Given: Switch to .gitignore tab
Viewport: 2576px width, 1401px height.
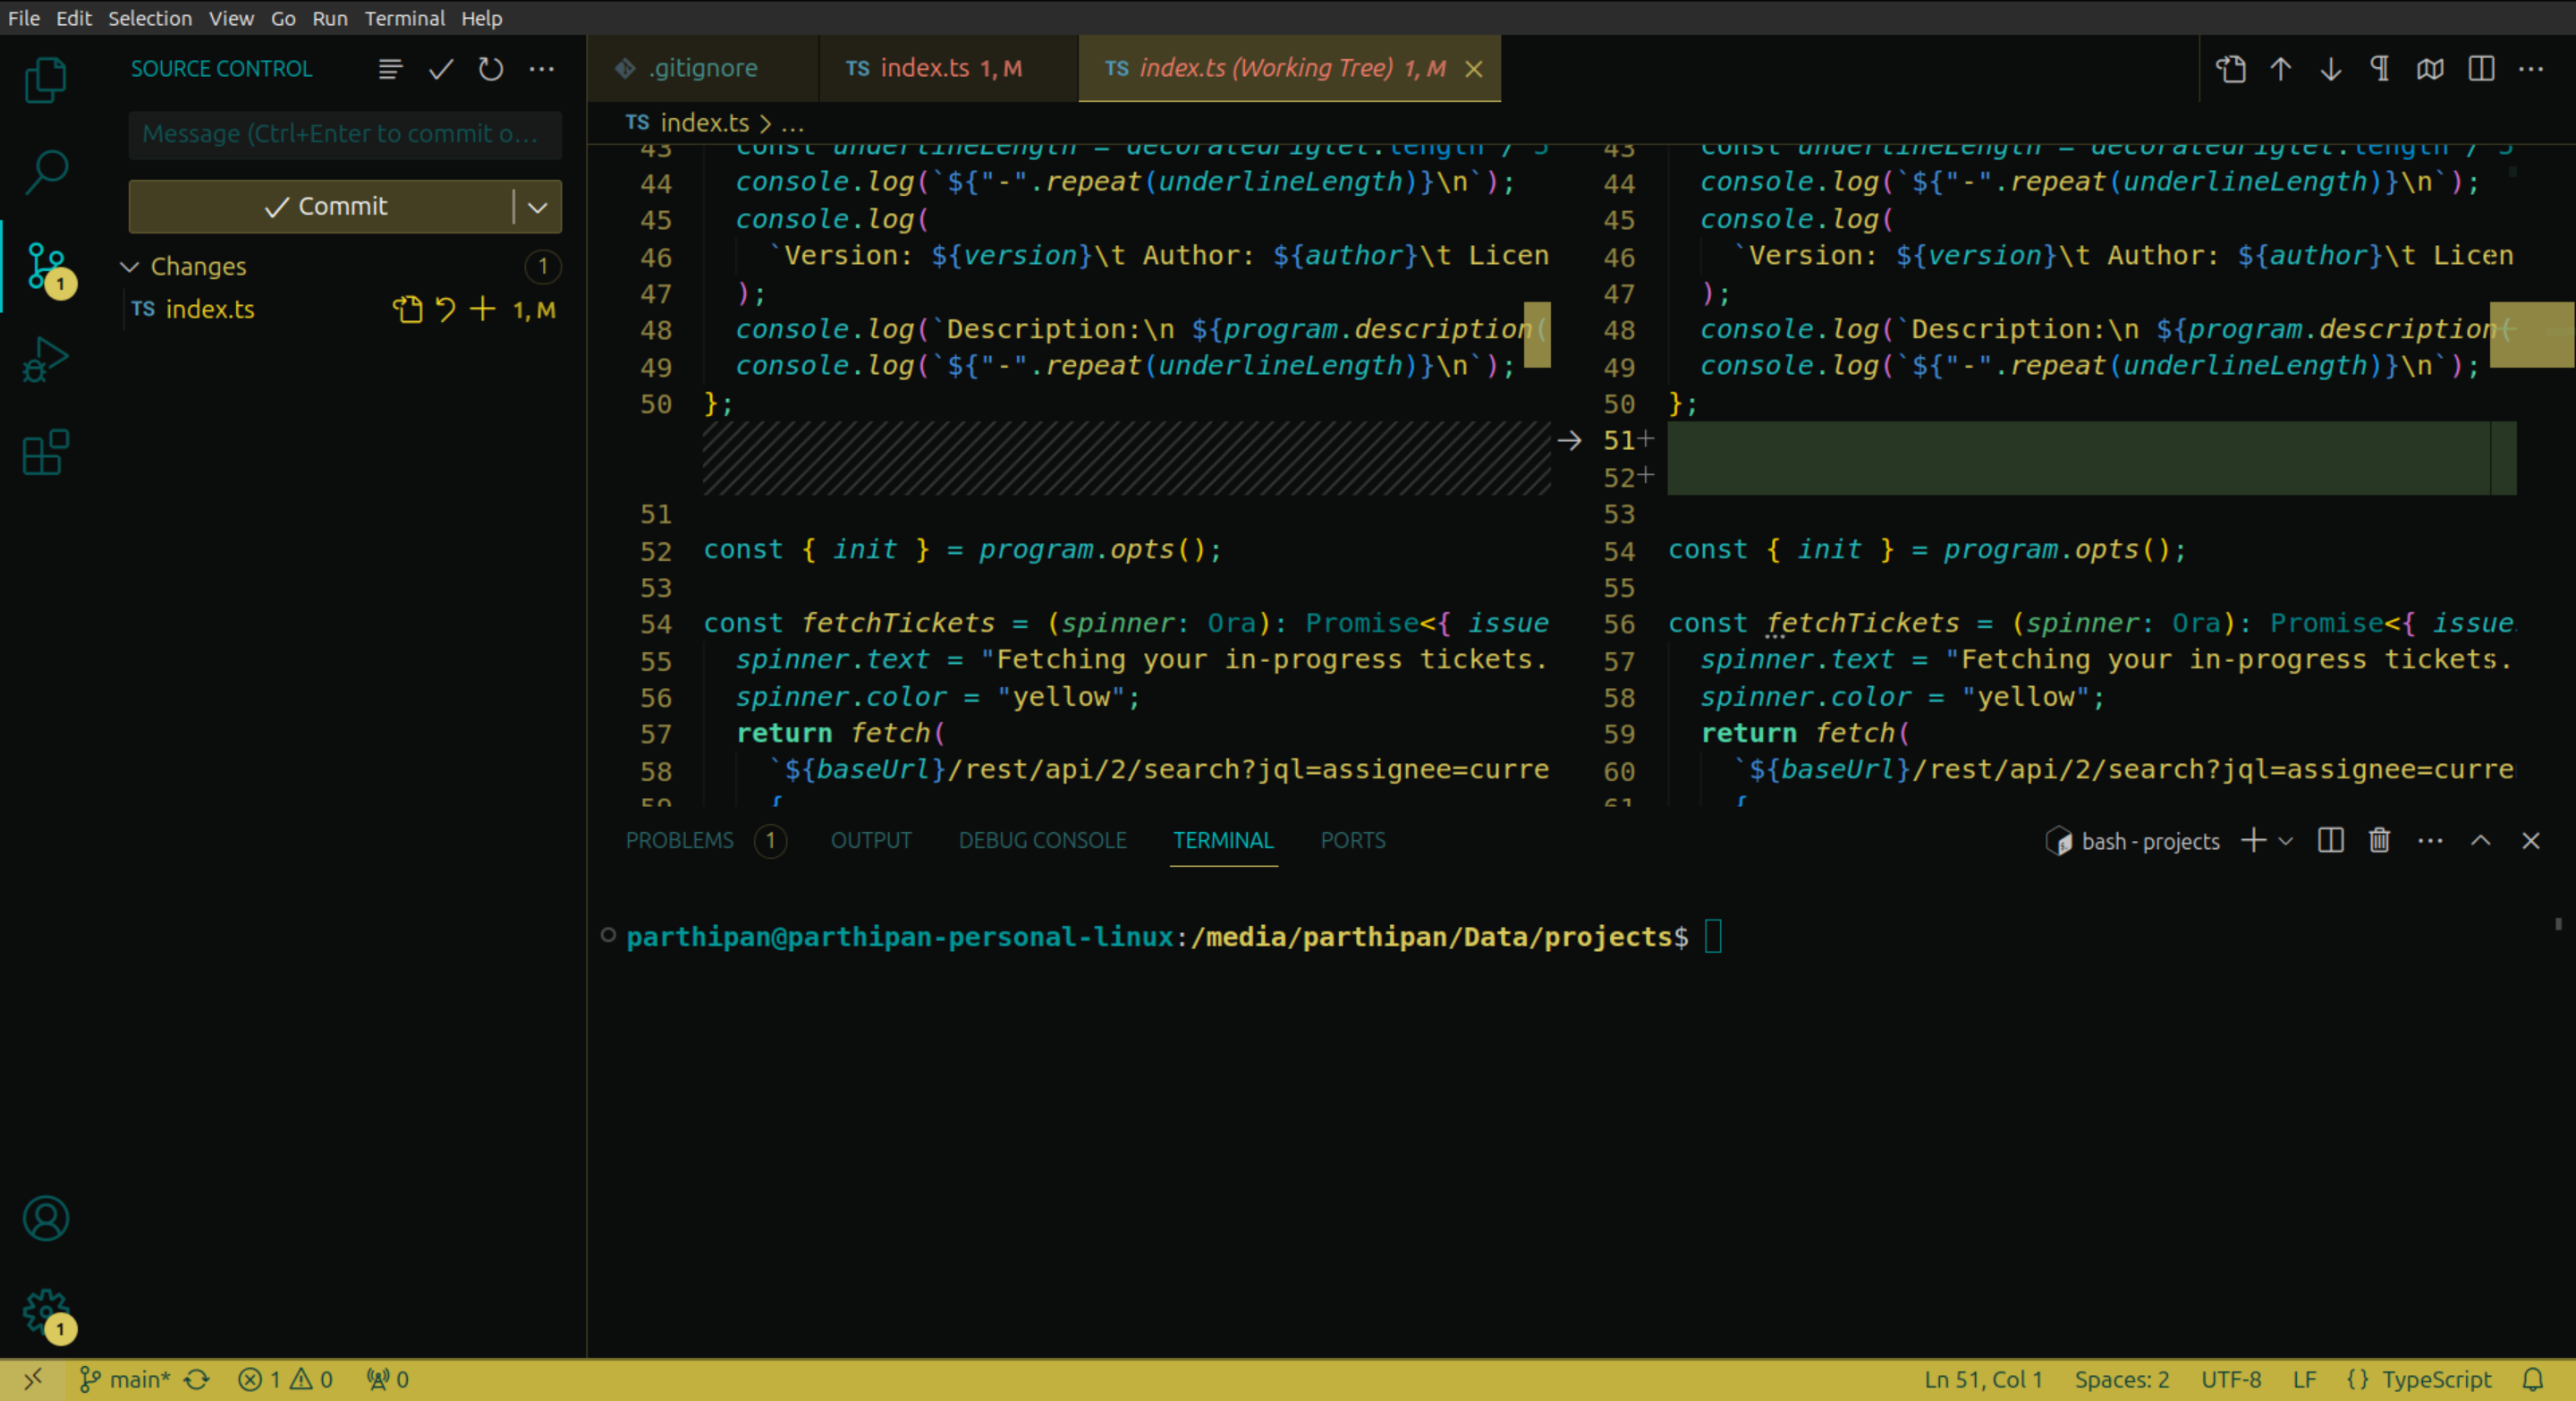Looking at the screenshot, I should pos(703,68).
